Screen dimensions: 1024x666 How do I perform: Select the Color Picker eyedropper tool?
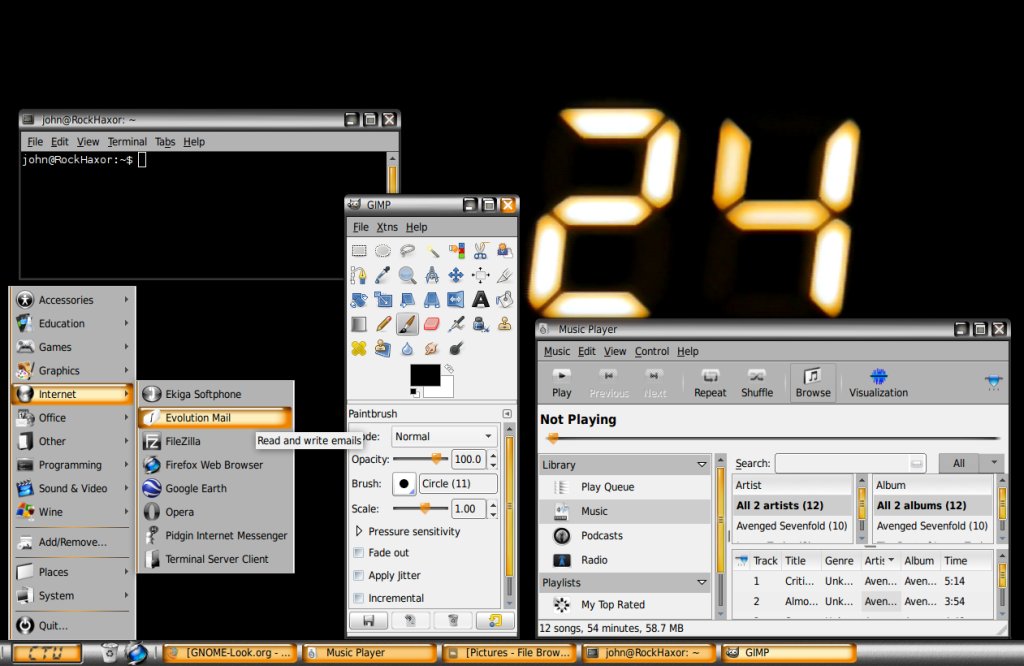tap(383, 275)
